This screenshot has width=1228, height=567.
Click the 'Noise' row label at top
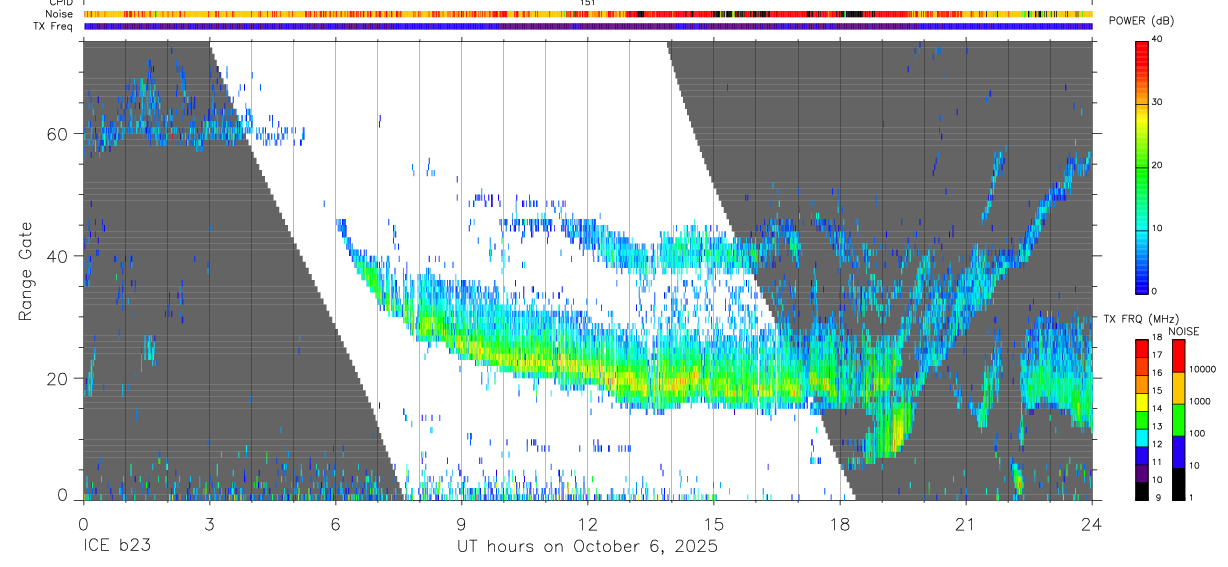pyautogui.click(x=59, y=15)
